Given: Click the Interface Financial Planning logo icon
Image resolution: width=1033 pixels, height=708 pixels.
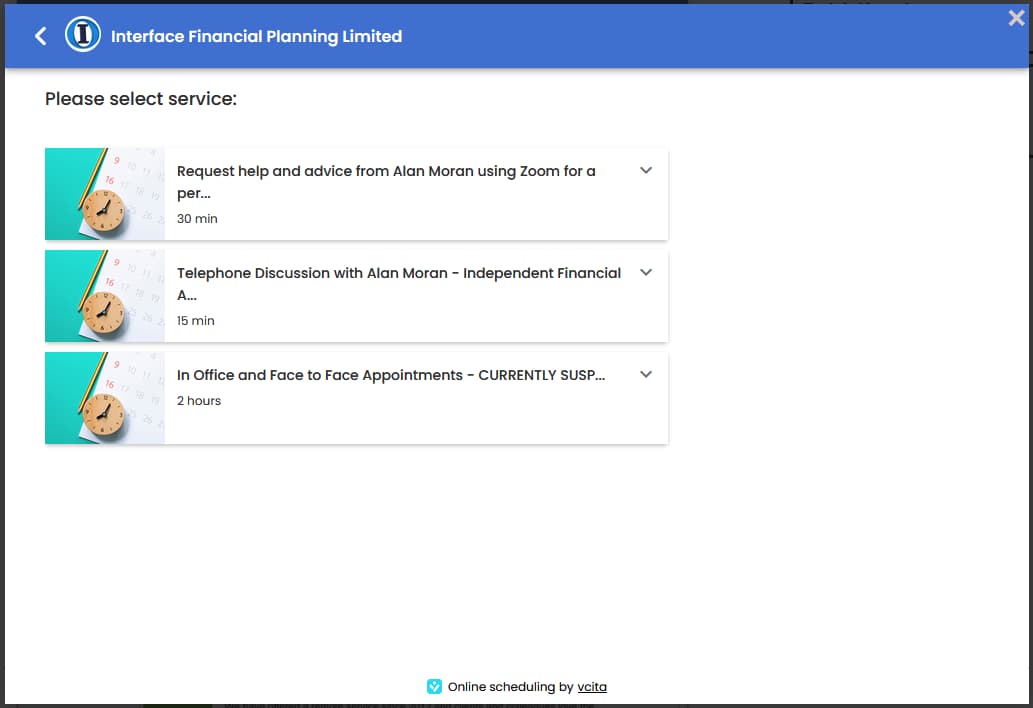Looking at the screenshot, I should click(83, 36).
